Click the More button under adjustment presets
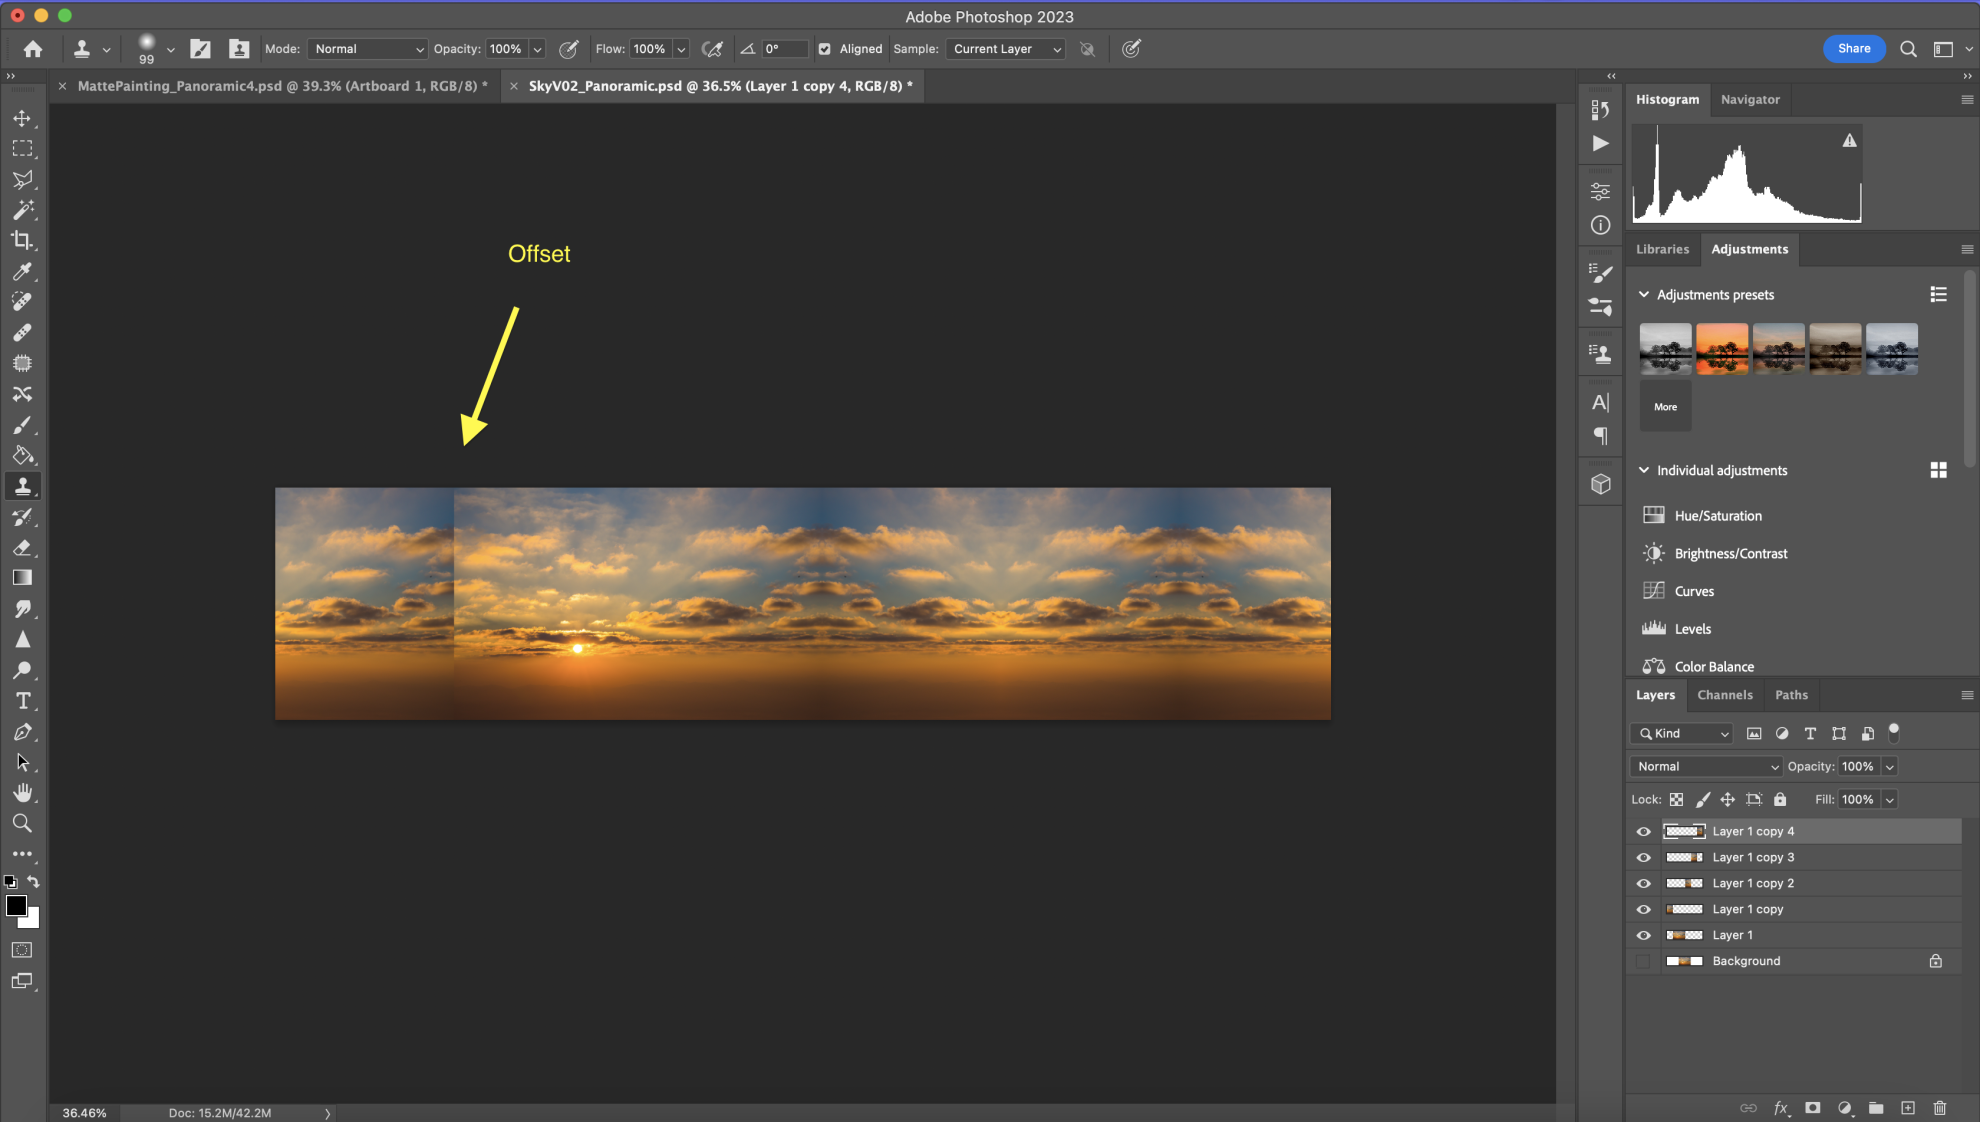 tap(1665, 406)
